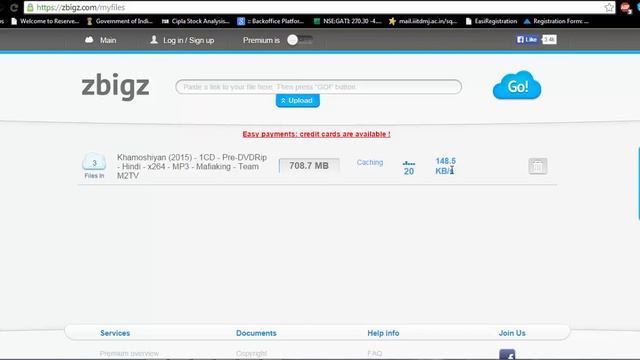Focus the paste link input field
Screen dimensions: 640x360
click(x=318, y=87)
